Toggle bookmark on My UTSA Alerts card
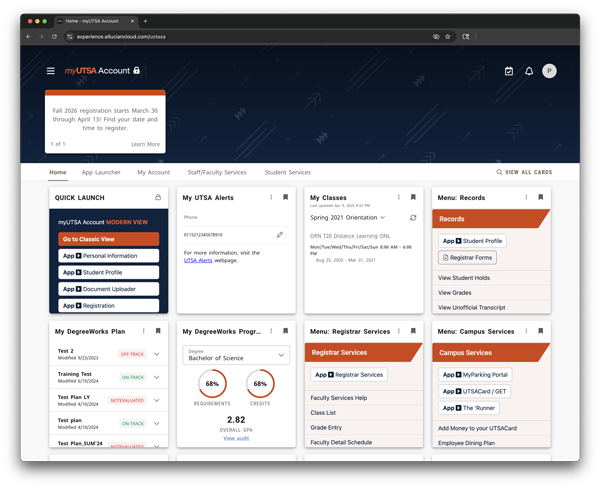Image resolution: width=600 pixels, height=488 pixels. (x=285, y=197)
